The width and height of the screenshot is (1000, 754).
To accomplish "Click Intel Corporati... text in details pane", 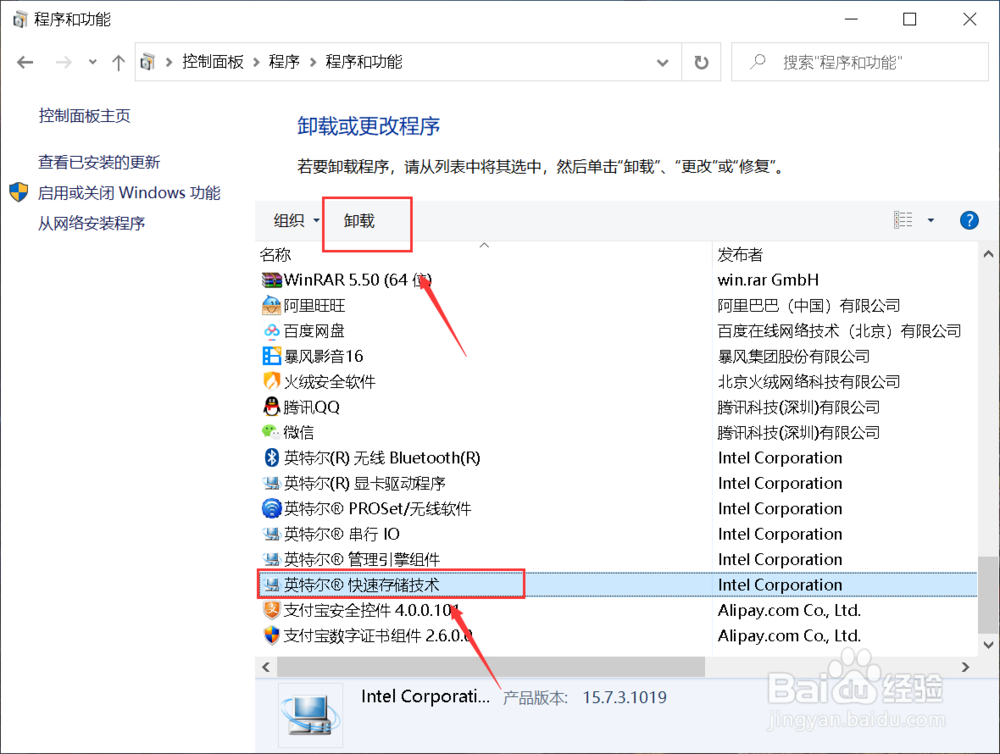I will tap(425, 697).
